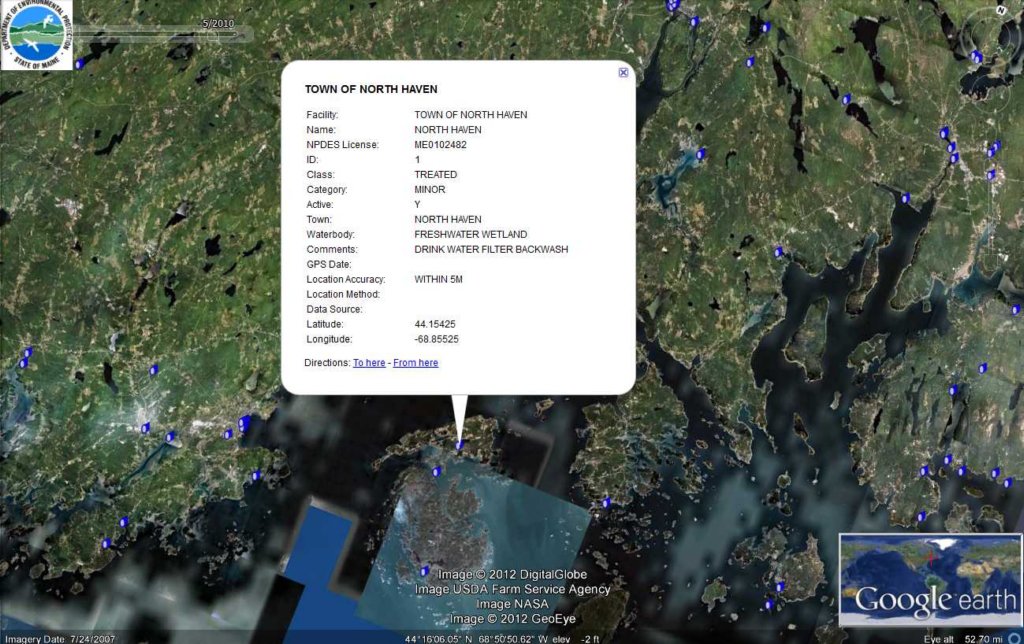Get directions with the "To here" link
This screenshot has height=644, width=1024.
(x=369, y=362)
